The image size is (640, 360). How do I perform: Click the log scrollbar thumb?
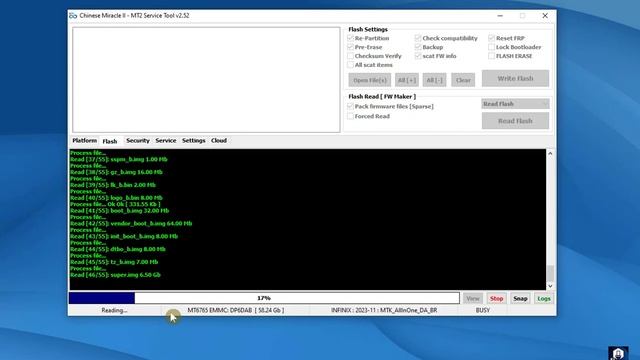pyautogui.click(x=550, y=273)
